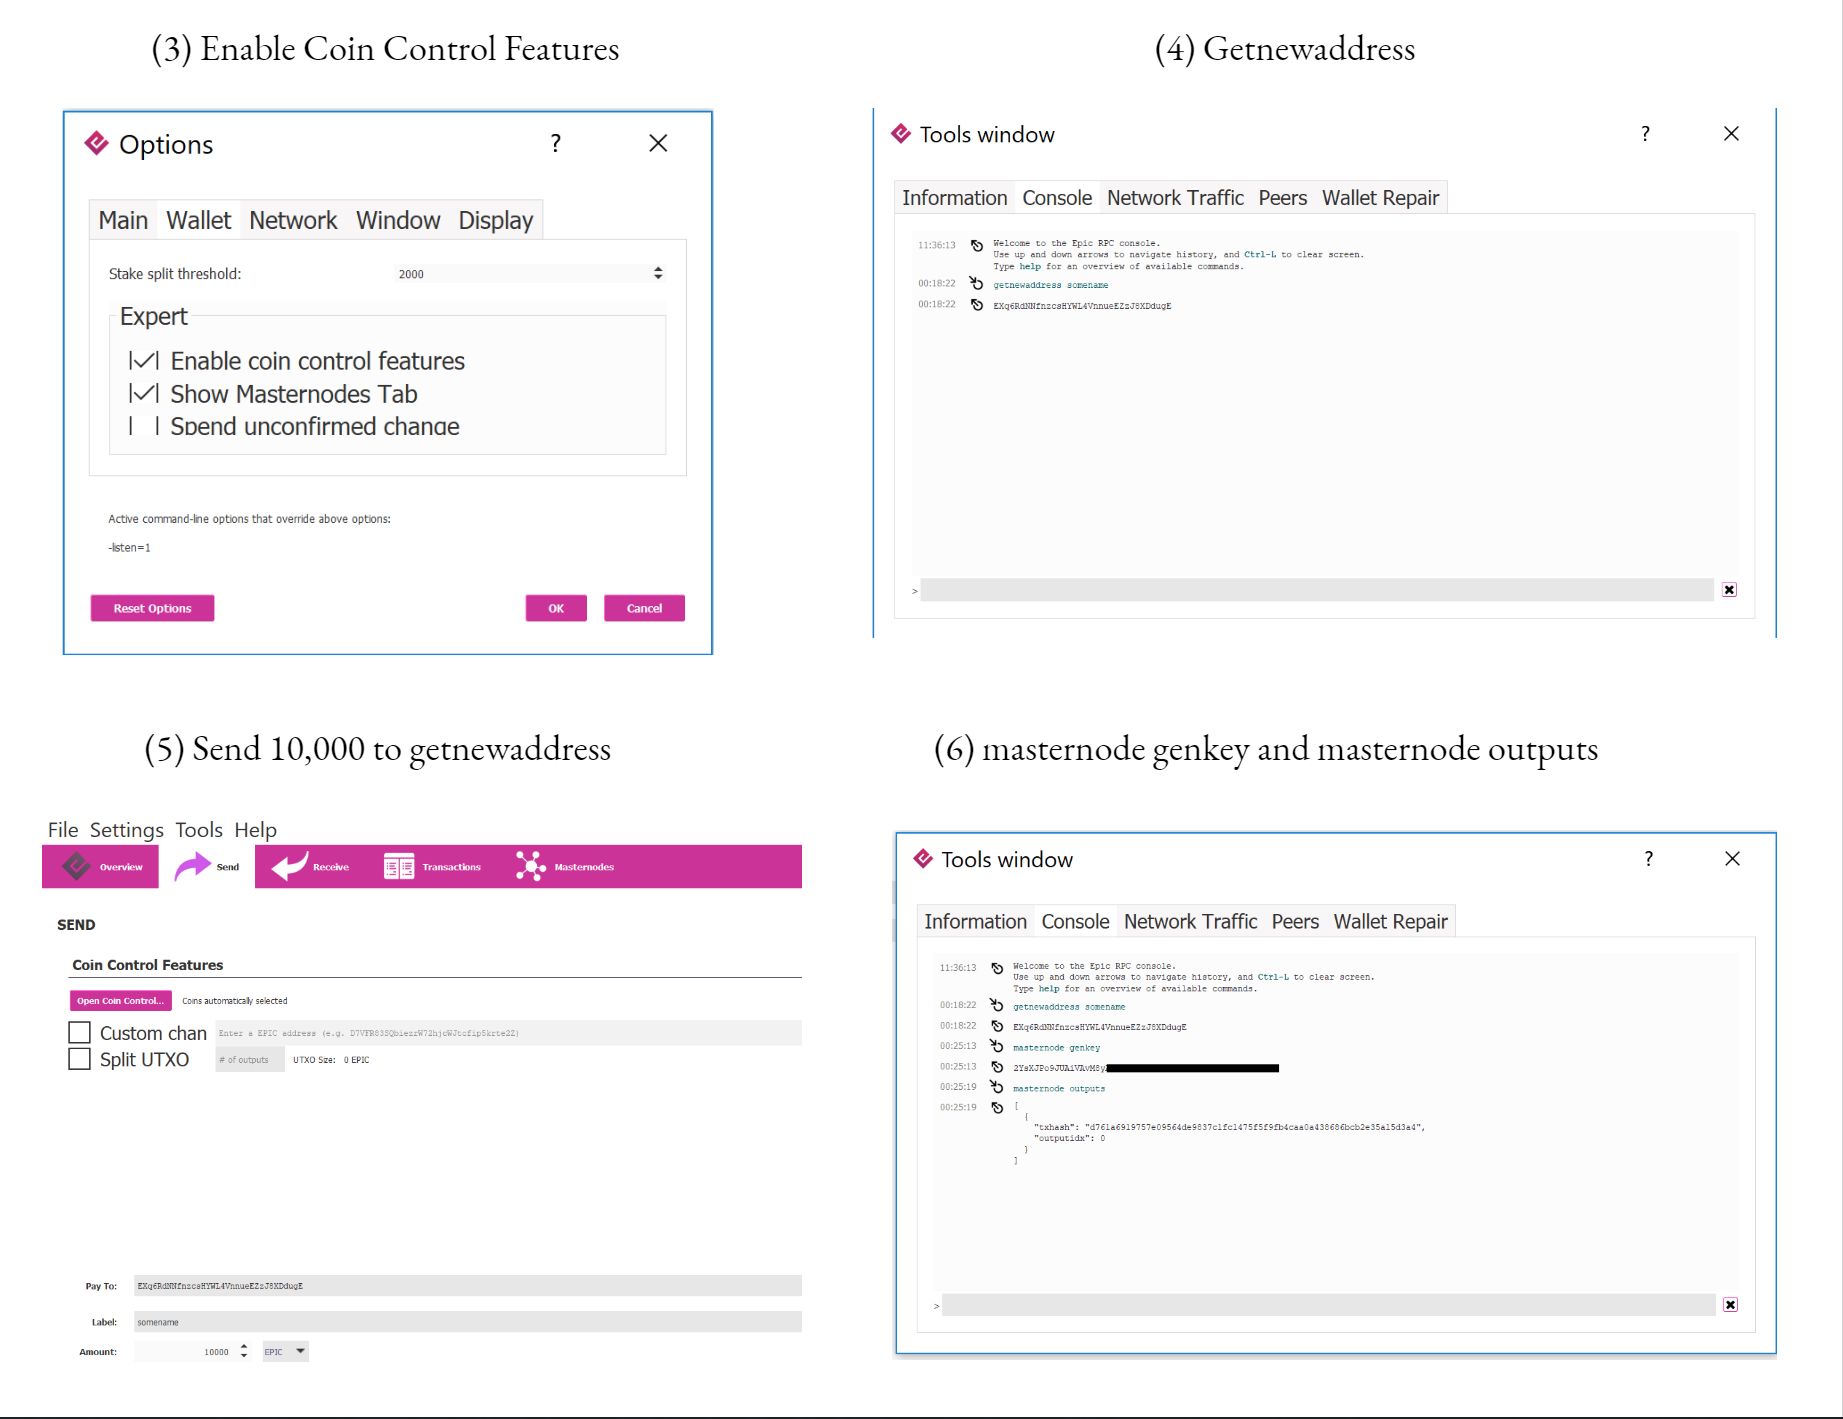Click help icon in upper Tools window
Viewport: 1843px width, 1419px height.
[x=1645, y=134]
